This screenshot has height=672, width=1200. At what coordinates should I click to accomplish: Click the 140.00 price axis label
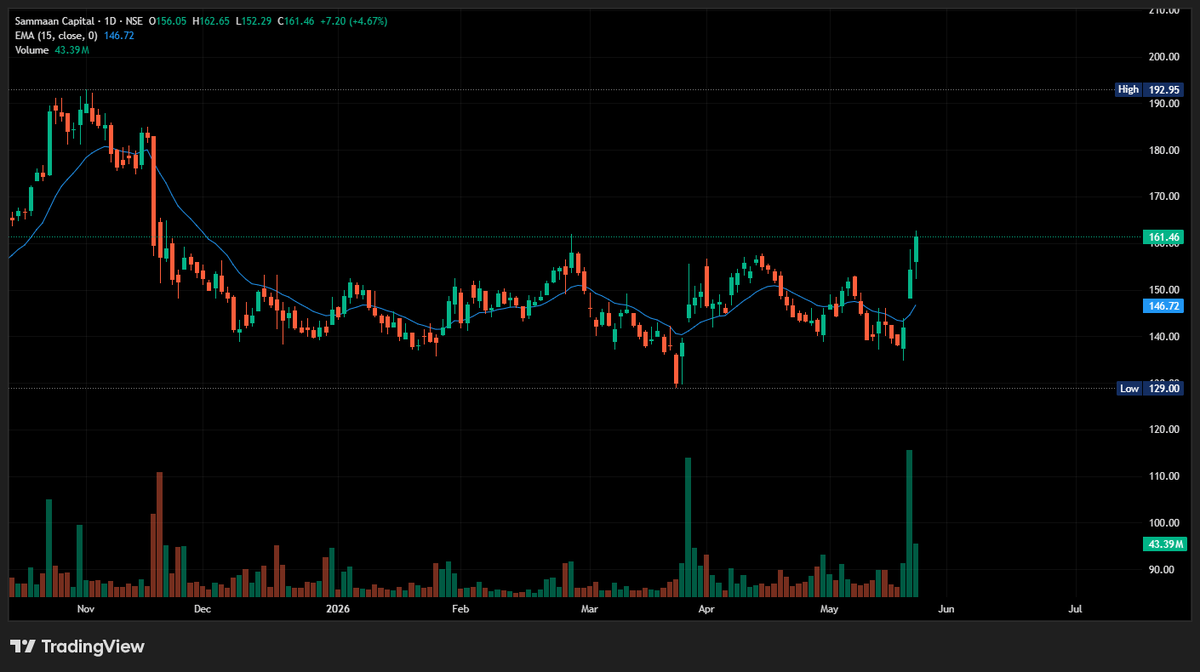[x=1166, y=336]
